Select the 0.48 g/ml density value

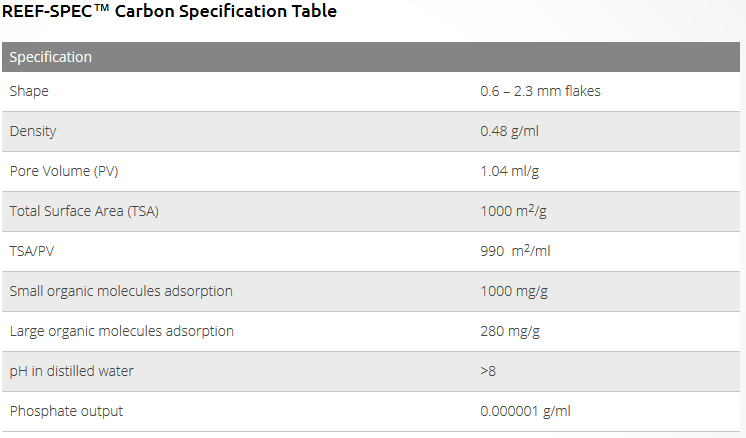(x=512, y=131)
